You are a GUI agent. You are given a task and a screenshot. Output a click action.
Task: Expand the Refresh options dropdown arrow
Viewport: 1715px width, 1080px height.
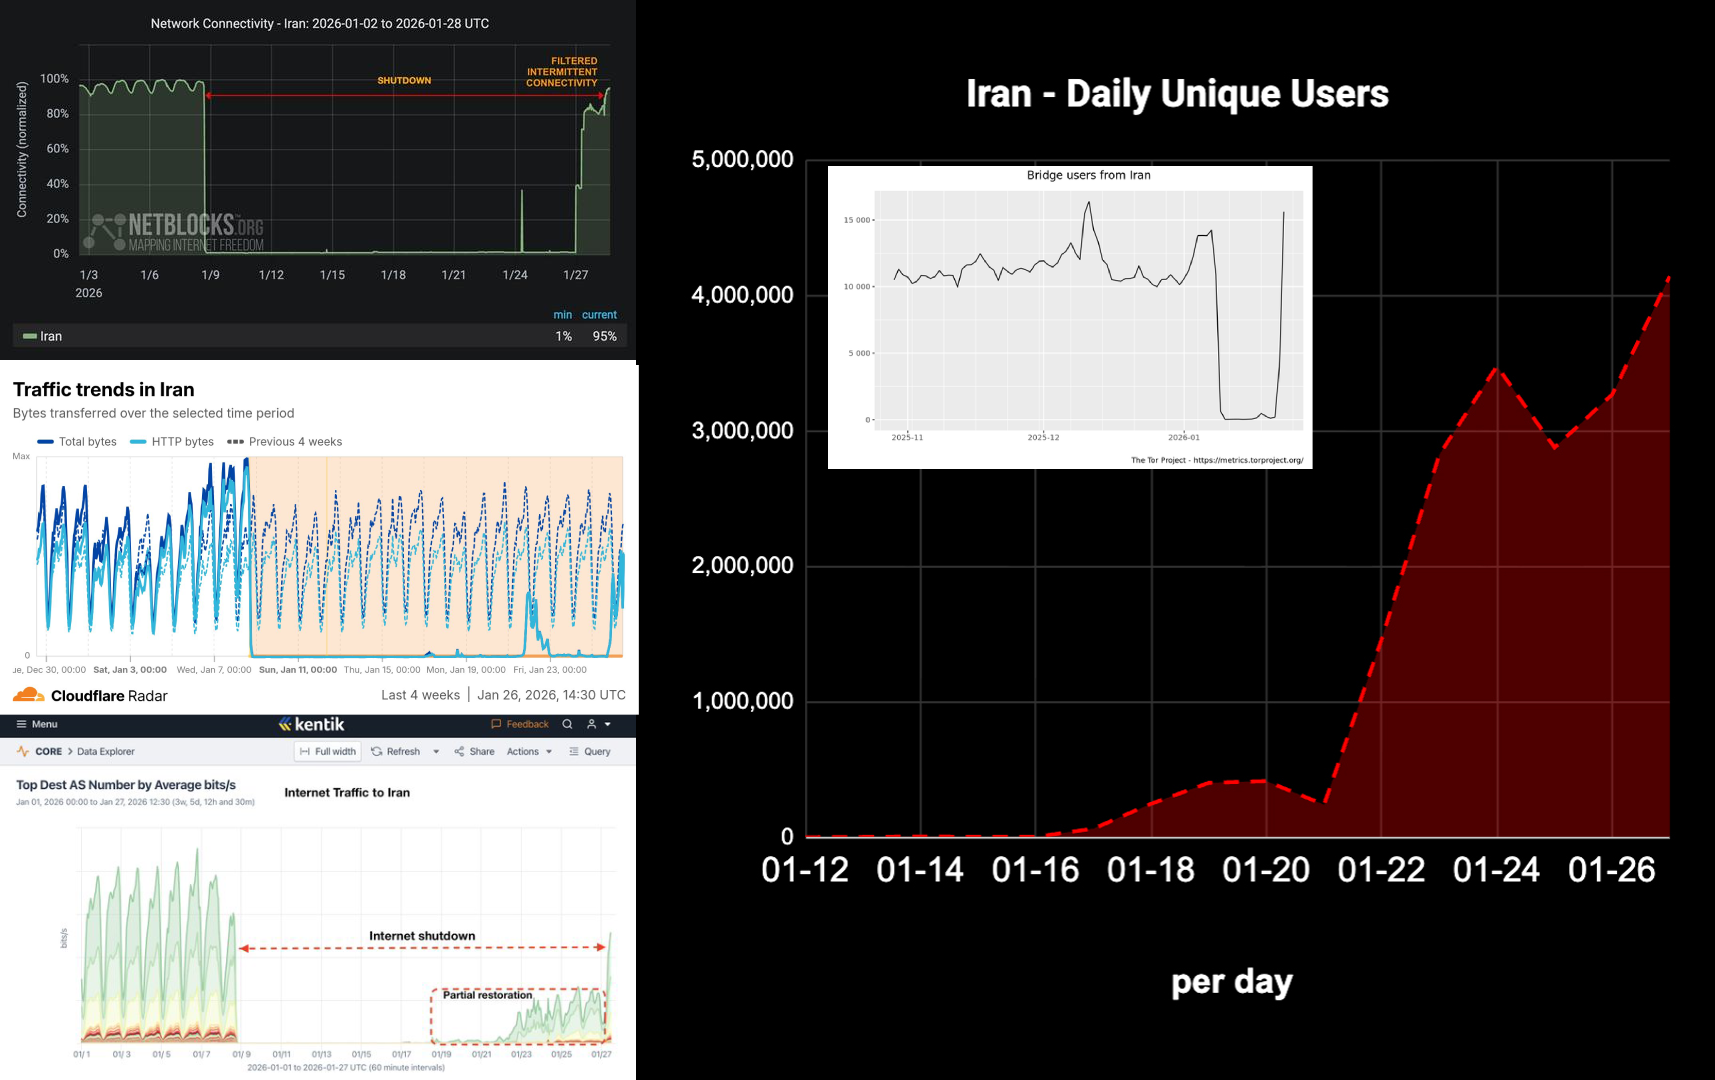(x=436, y=752)
